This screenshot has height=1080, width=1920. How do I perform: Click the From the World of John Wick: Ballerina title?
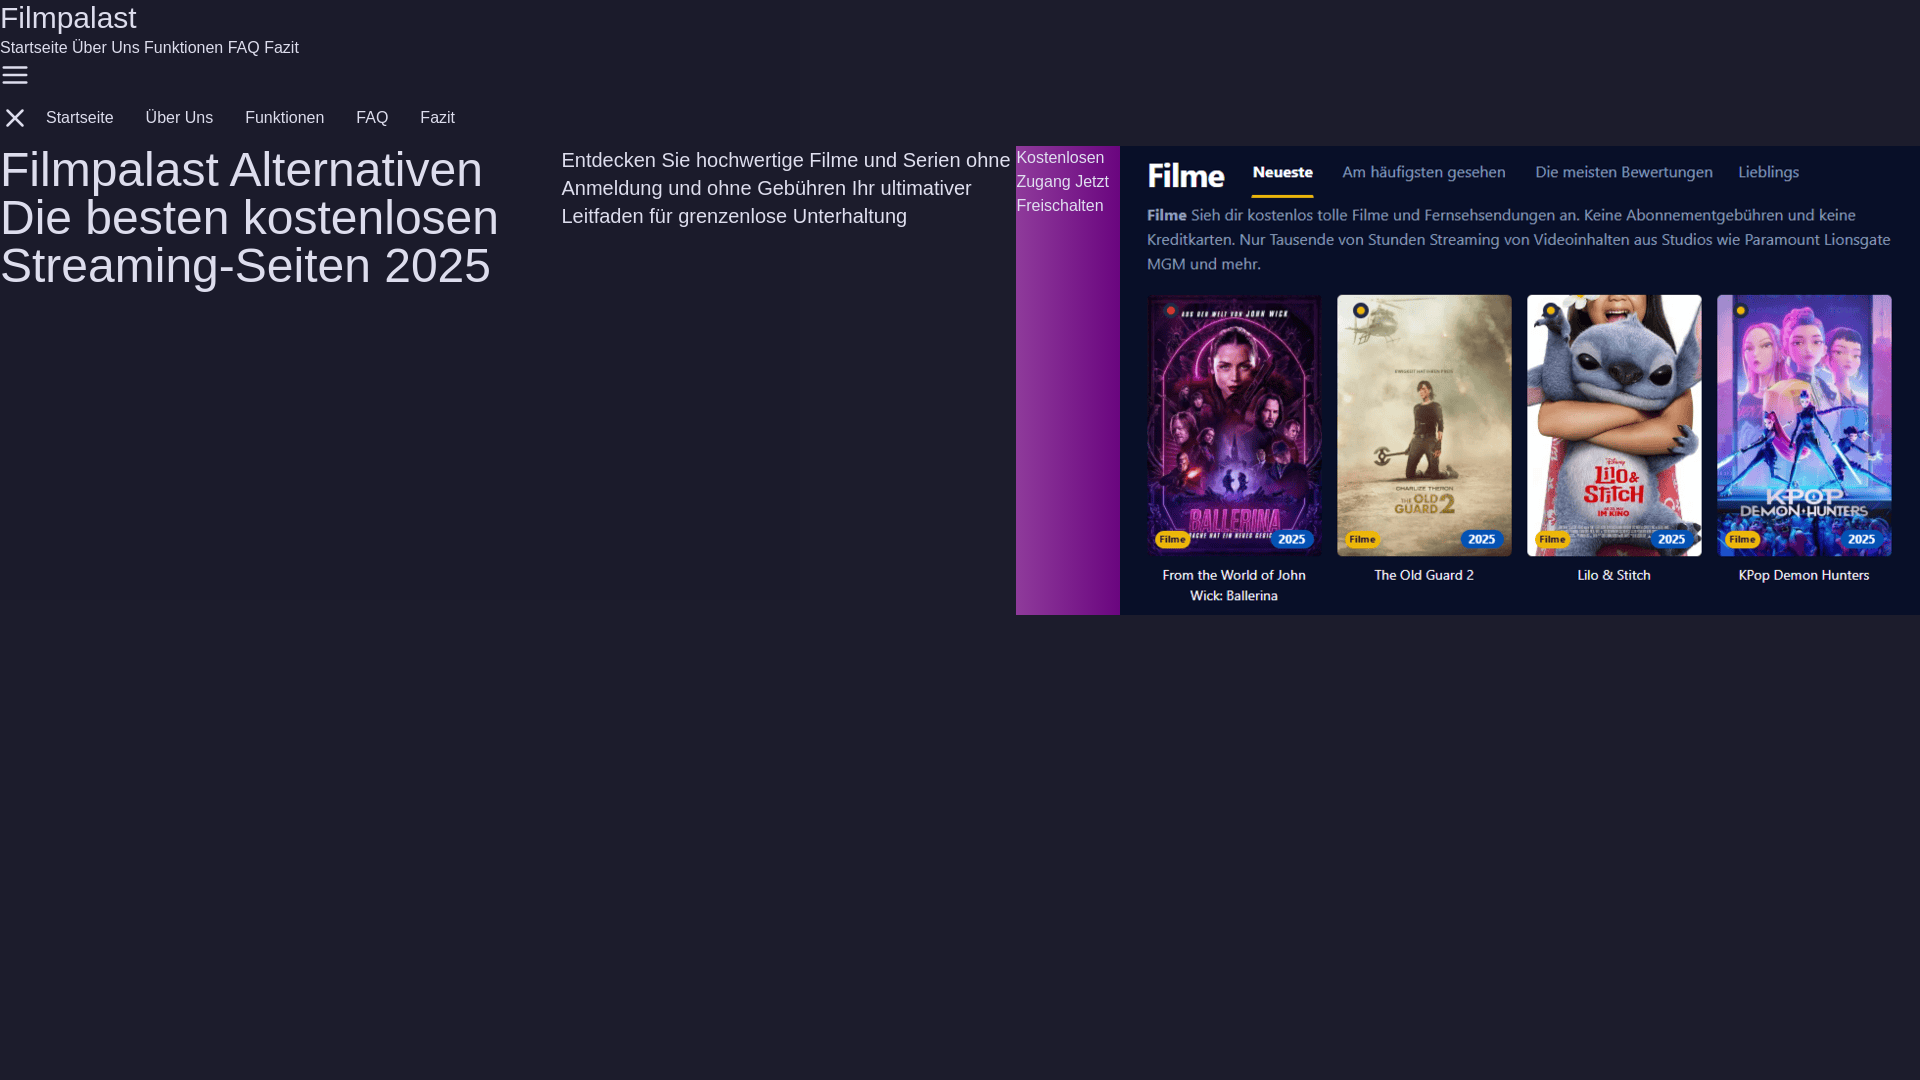click(x=1234, y=585)
